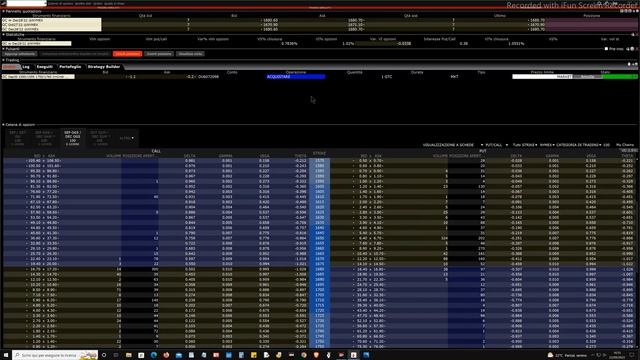Screen dimensions: 640x360
Task: Open the NYMEX exchange dropdown
Action: [x=547, y=145]
